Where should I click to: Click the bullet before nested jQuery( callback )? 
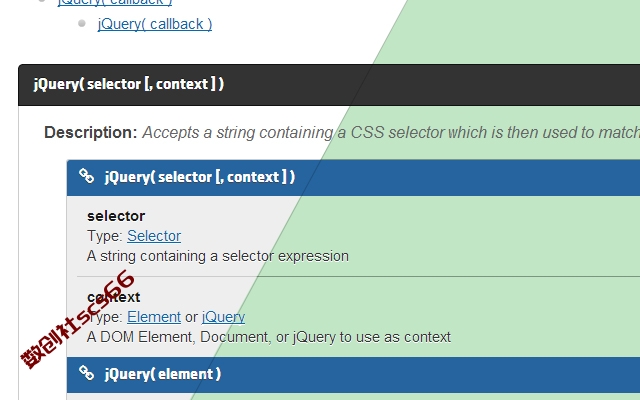[82, 23]
